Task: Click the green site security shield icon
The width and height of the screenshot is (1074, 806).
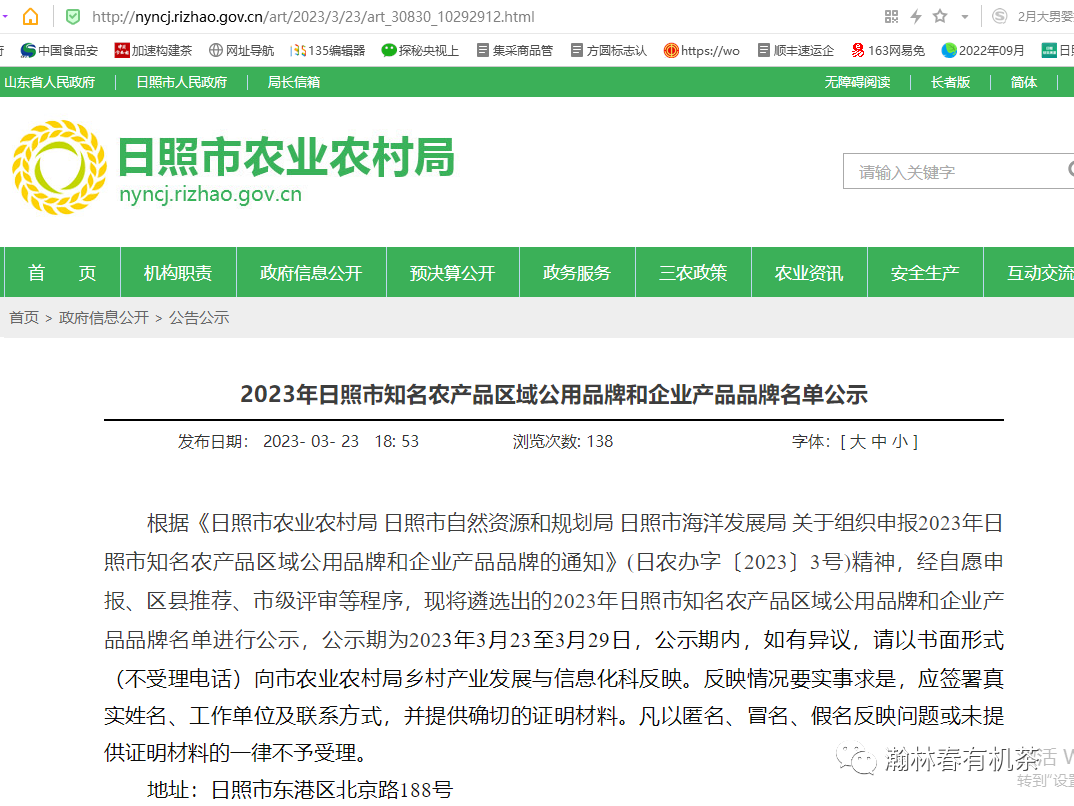Action: pyautogui.click(x=72, y=16)
